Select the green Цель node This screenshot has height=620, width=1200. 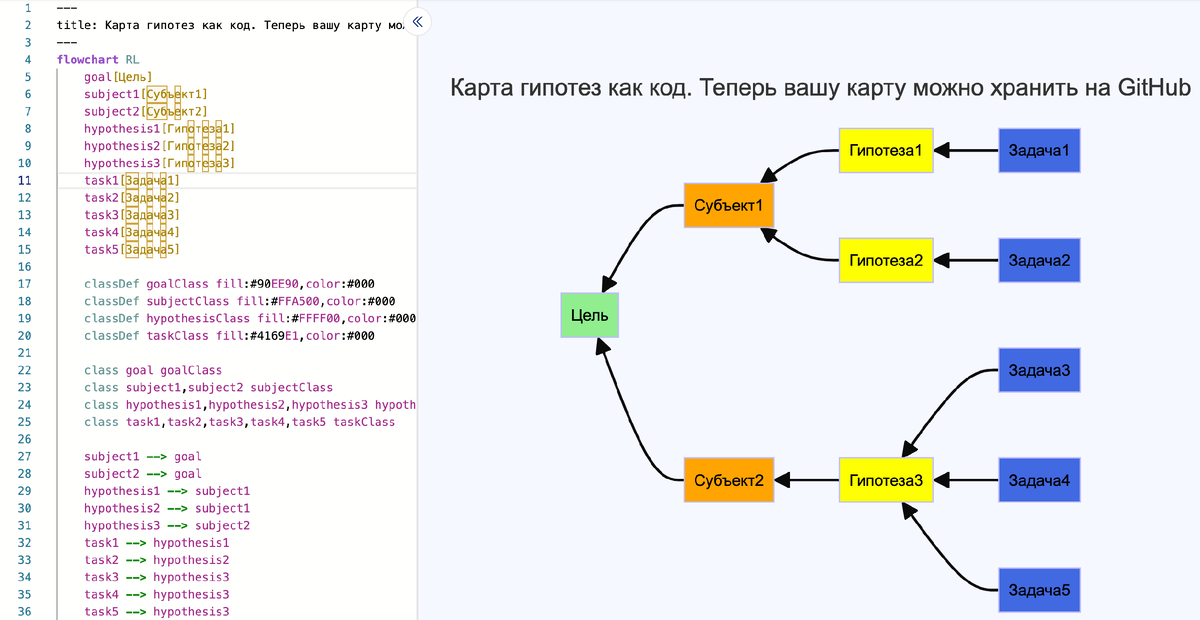(589, 315)
